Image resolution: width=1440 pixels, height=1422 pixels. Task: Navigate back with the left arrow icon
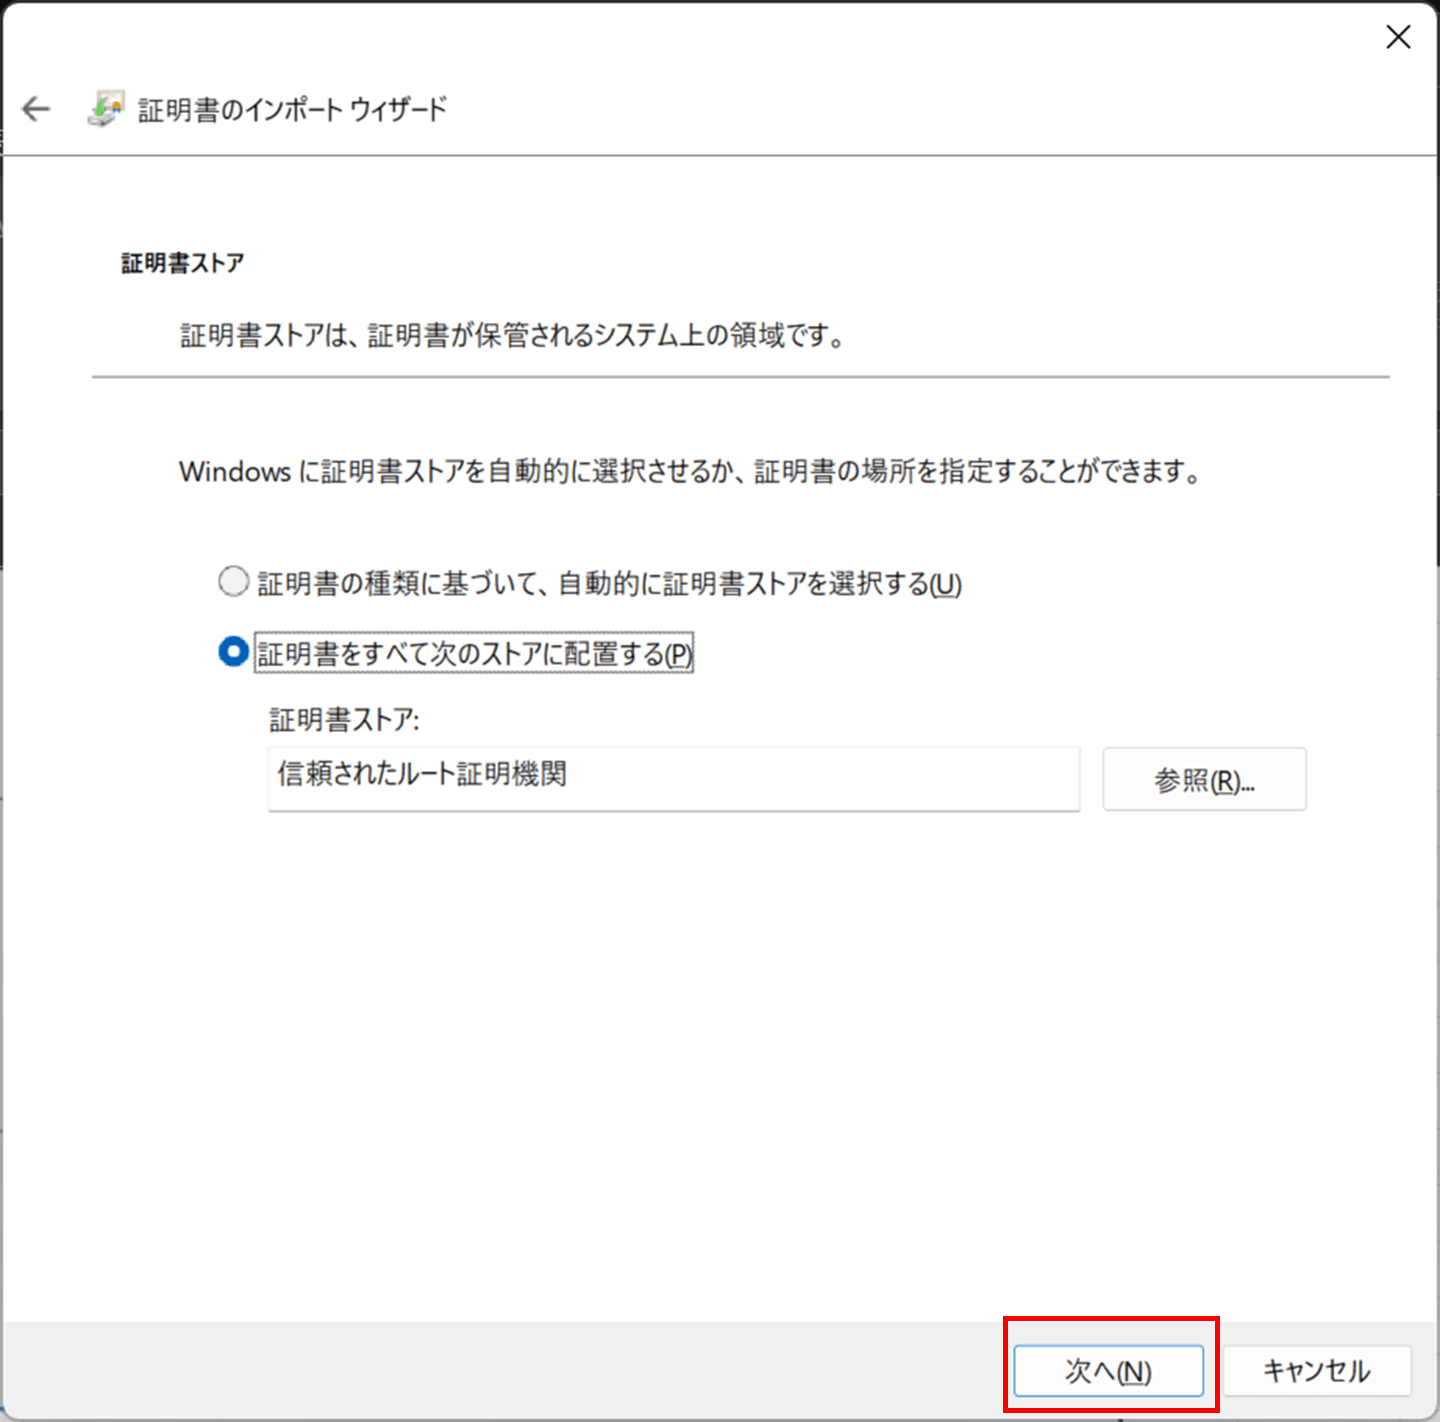click(x=36, y=109)
